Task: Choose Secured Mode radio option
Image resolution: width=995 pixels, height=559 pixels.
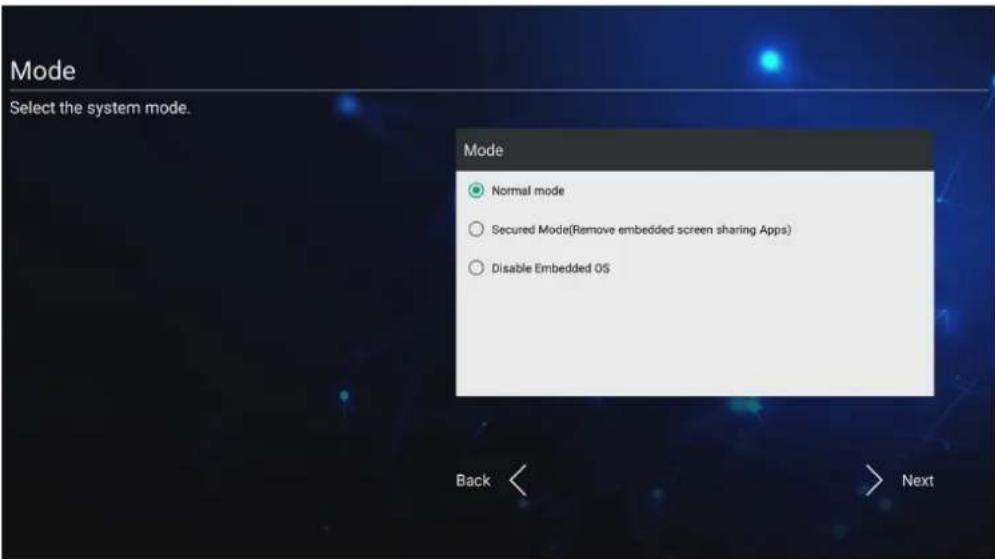Action: 476,229
